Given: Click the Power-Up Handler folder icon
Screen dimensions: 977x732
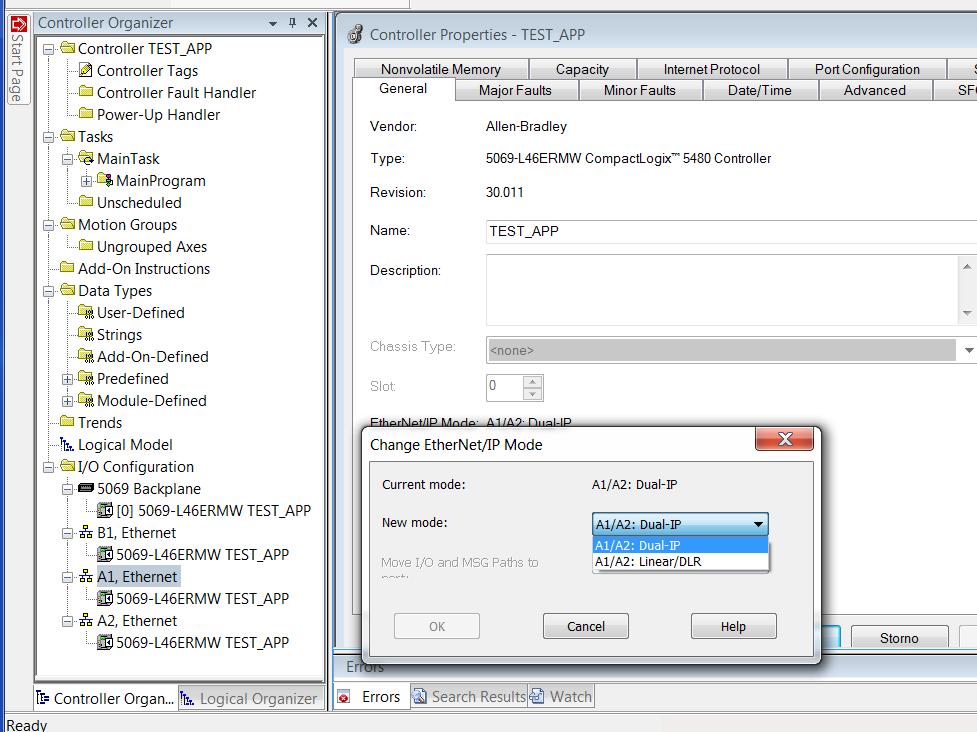Looking at the screenshot, I should (x=87, y=114).
